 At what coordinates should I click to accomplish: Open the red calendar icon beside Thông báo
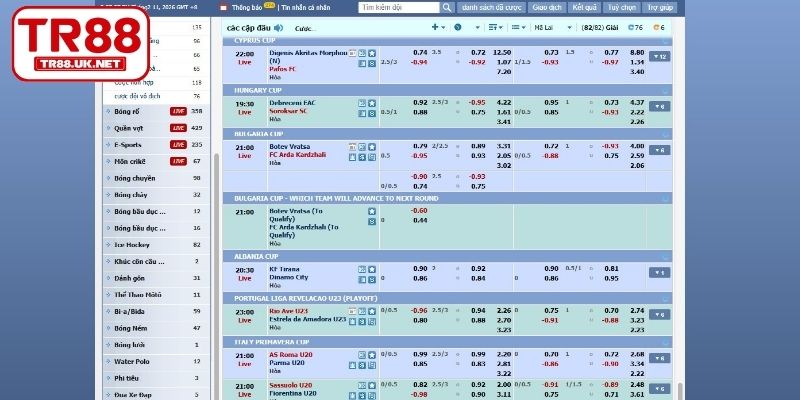223,8
